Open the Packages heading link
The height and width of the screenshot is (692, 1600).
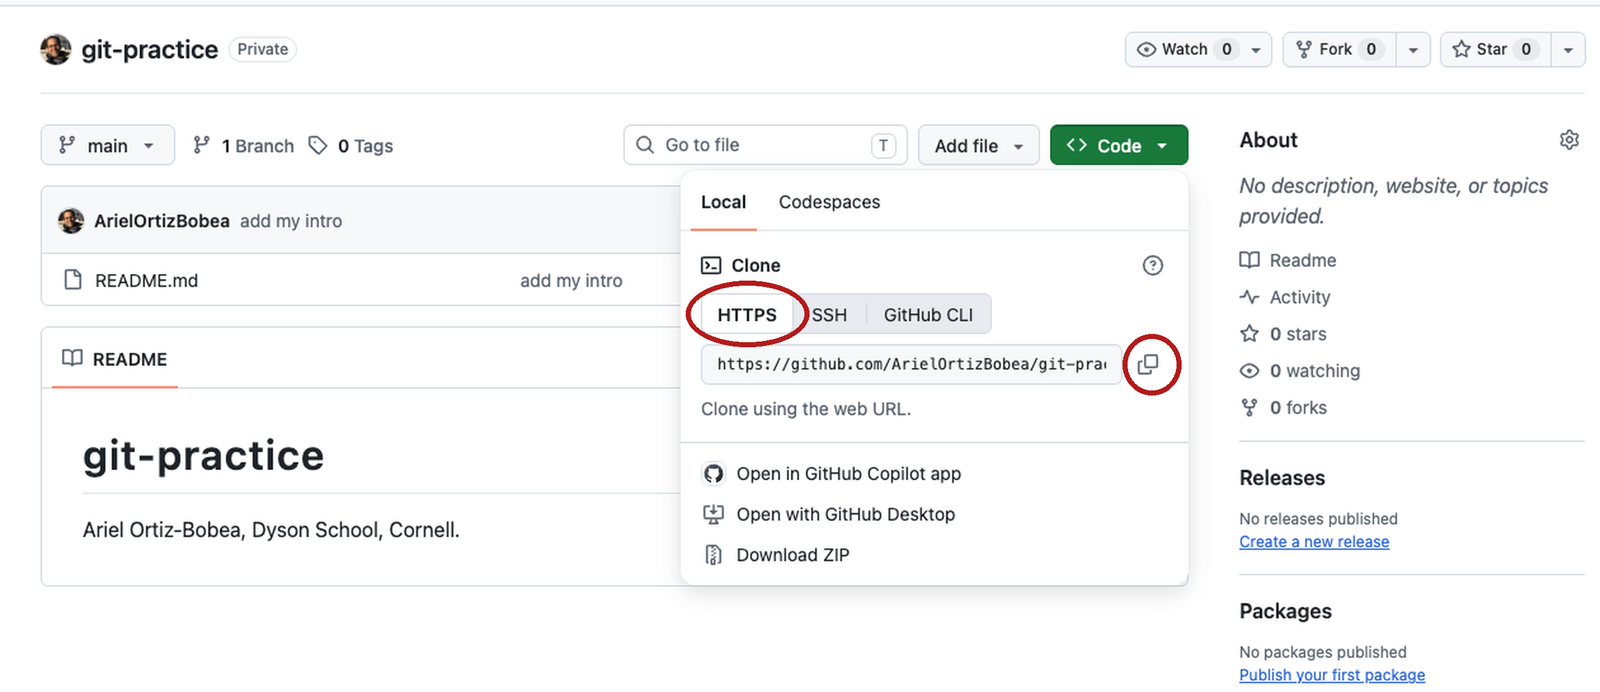(1285, 611)
